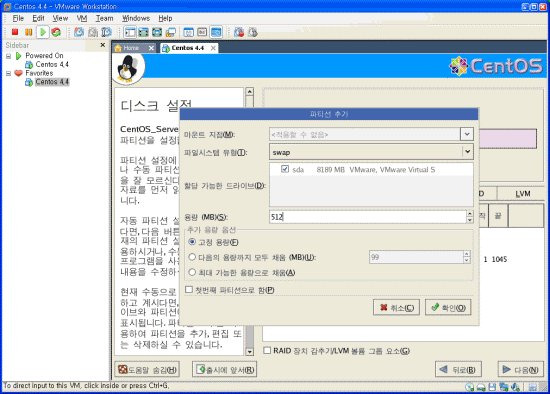Viewport: 550px width, 394px height.
Task: Check RAID 장치 감추기/LVM checkbox
Action: (x=267, y=350)
